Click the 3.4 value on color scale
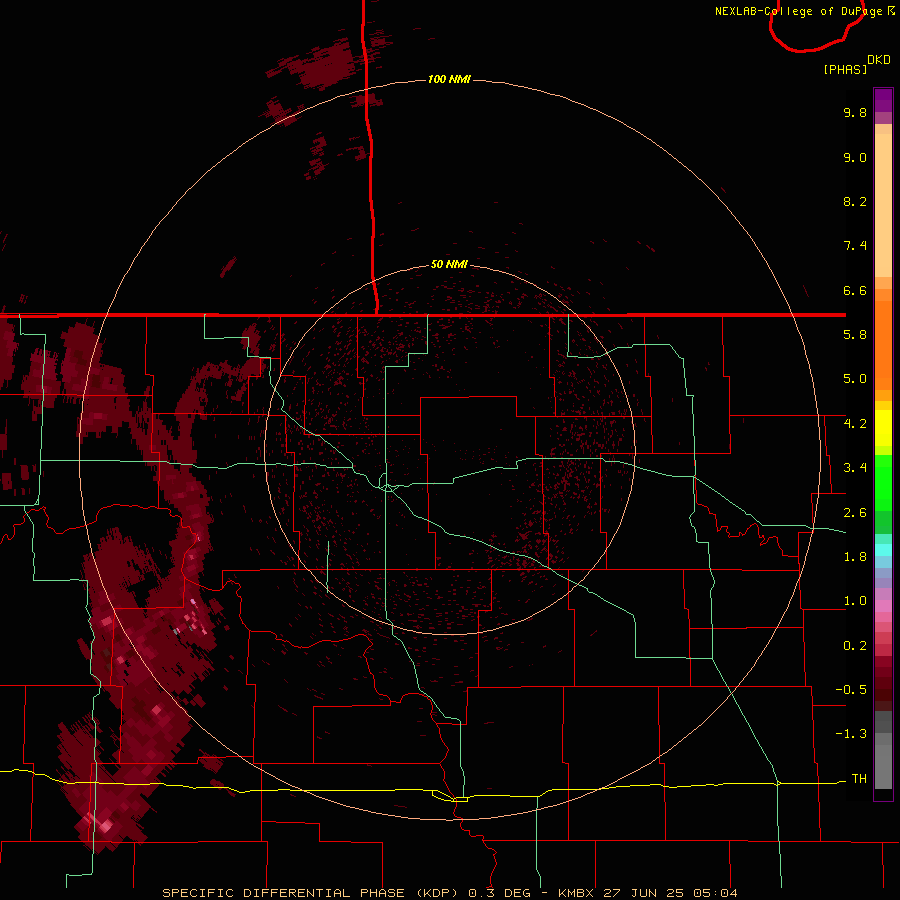Image resolution: width=900 pixels, height=900 pixels. [x=855, y=468]
